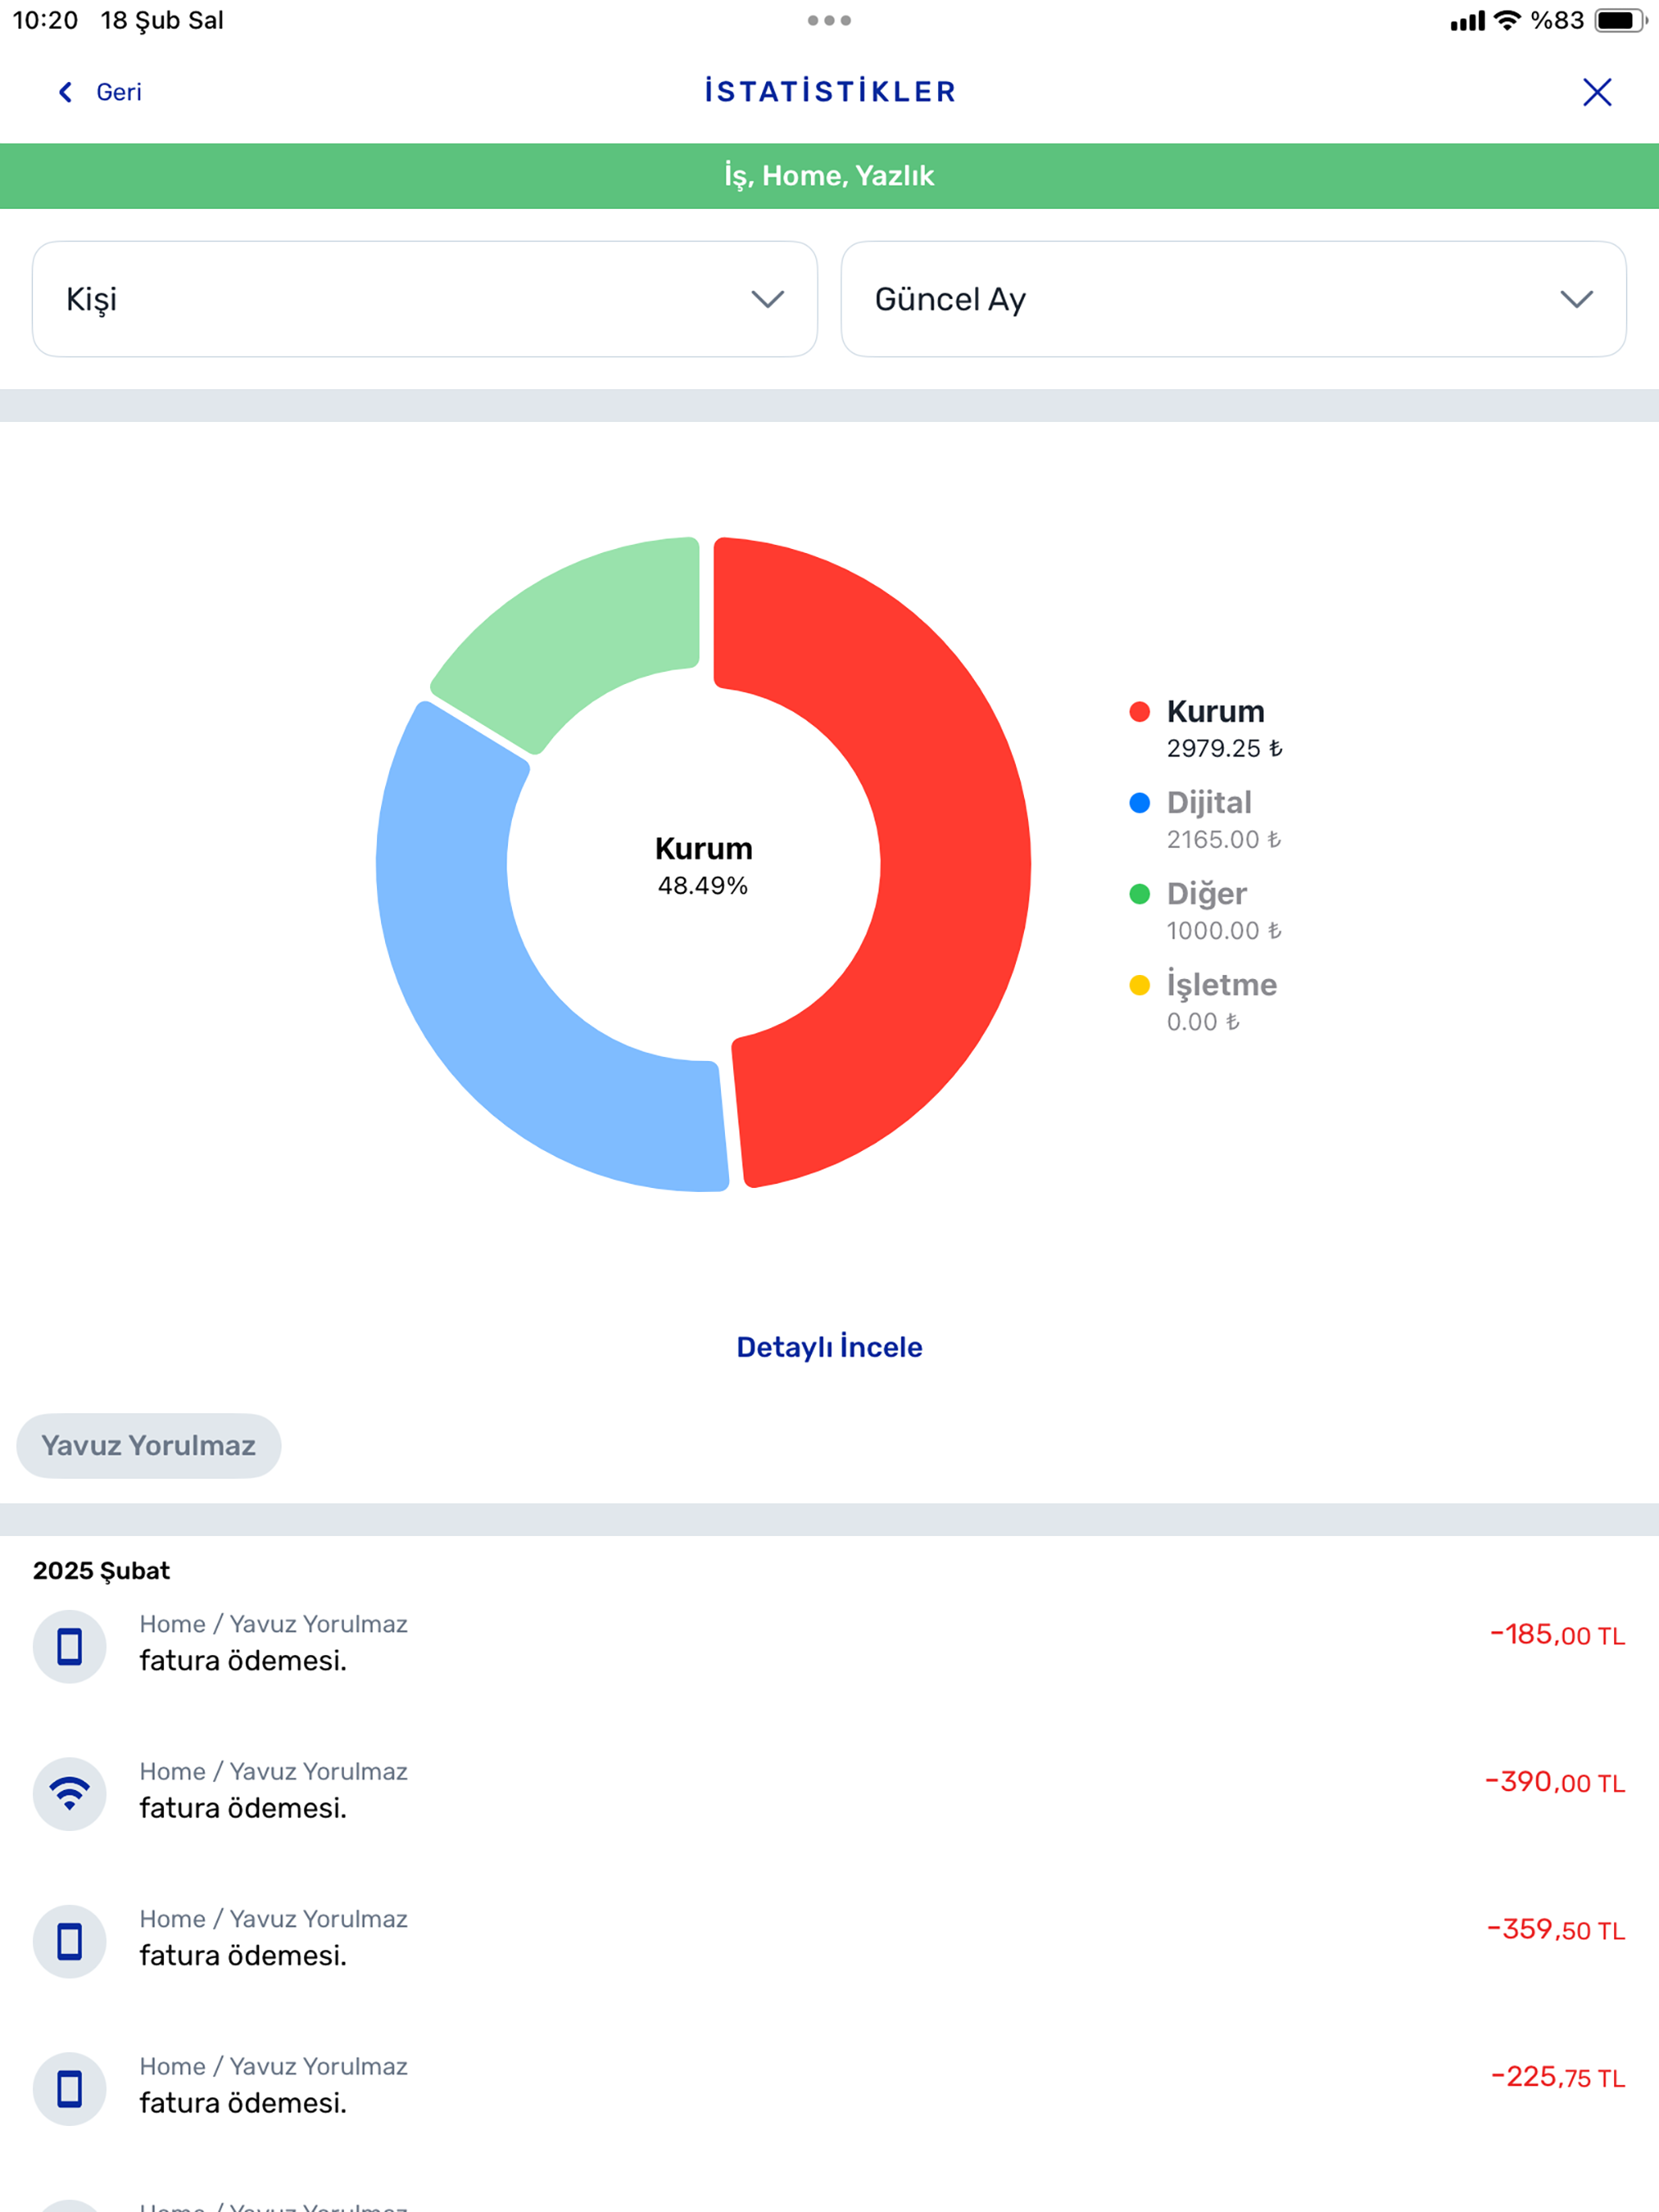Select the Dijital legend label
The width and height of the screenshot is (1659, 2212).
tap(1209, 803)
